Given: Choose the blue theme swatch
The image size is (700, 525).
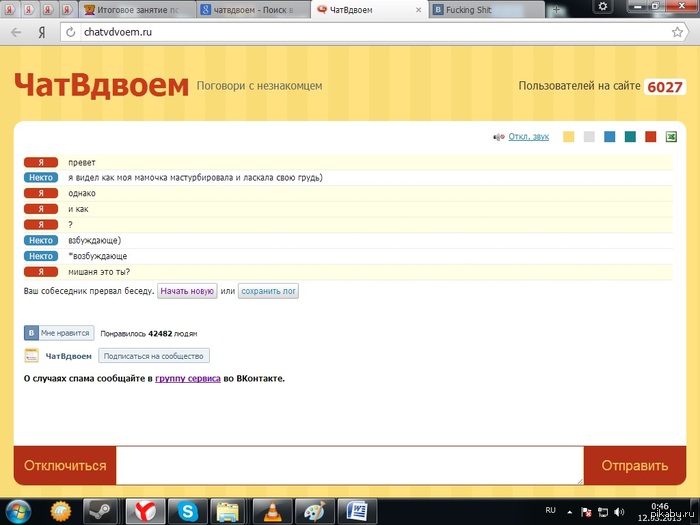Looking at the screenshot, I should [609, 137].
